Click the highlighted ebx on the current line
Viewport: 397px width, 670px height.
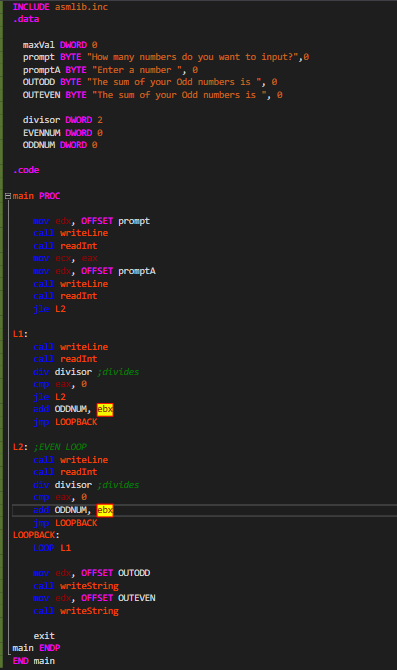click(x=105, y=510)
